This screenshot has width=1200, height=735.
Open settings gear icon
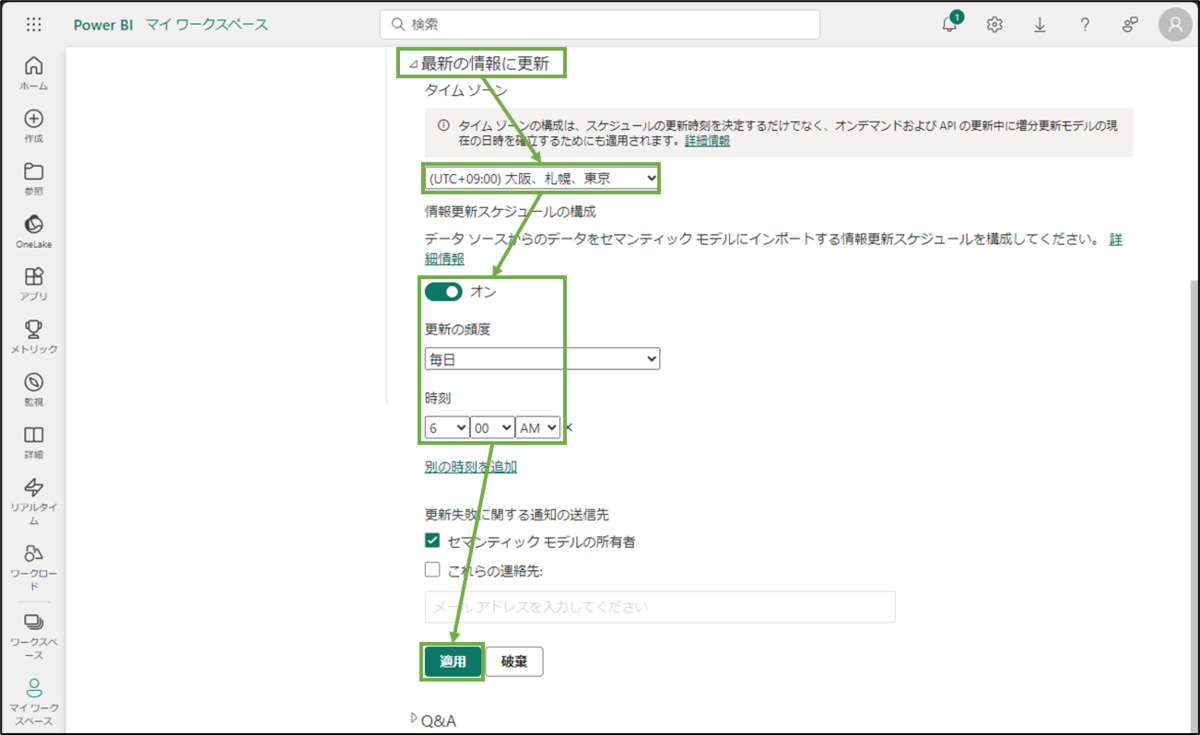click(994, 24)
